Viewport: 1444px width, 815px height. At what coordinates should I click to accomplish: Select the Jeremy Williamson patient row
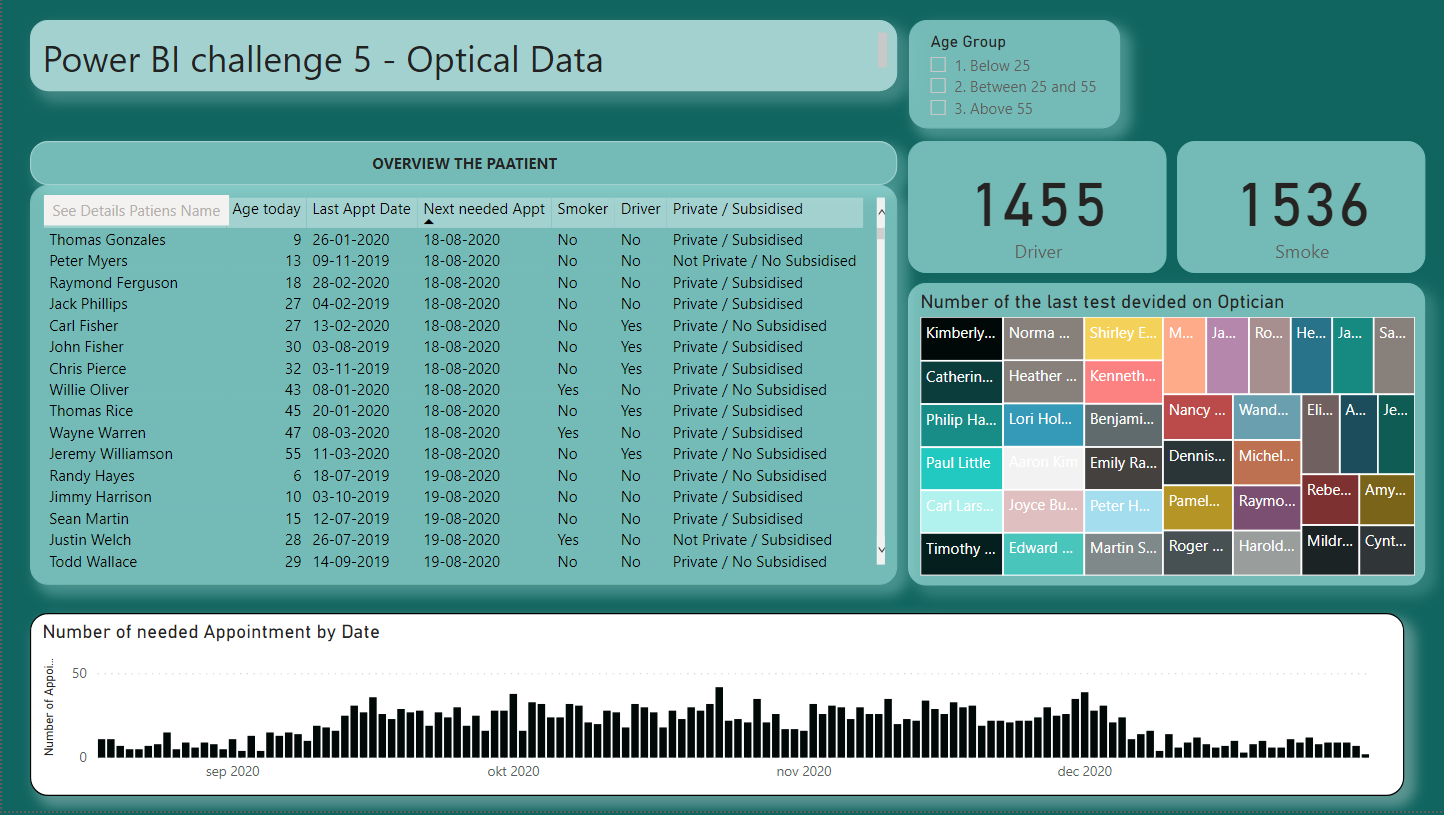(454, 454)
